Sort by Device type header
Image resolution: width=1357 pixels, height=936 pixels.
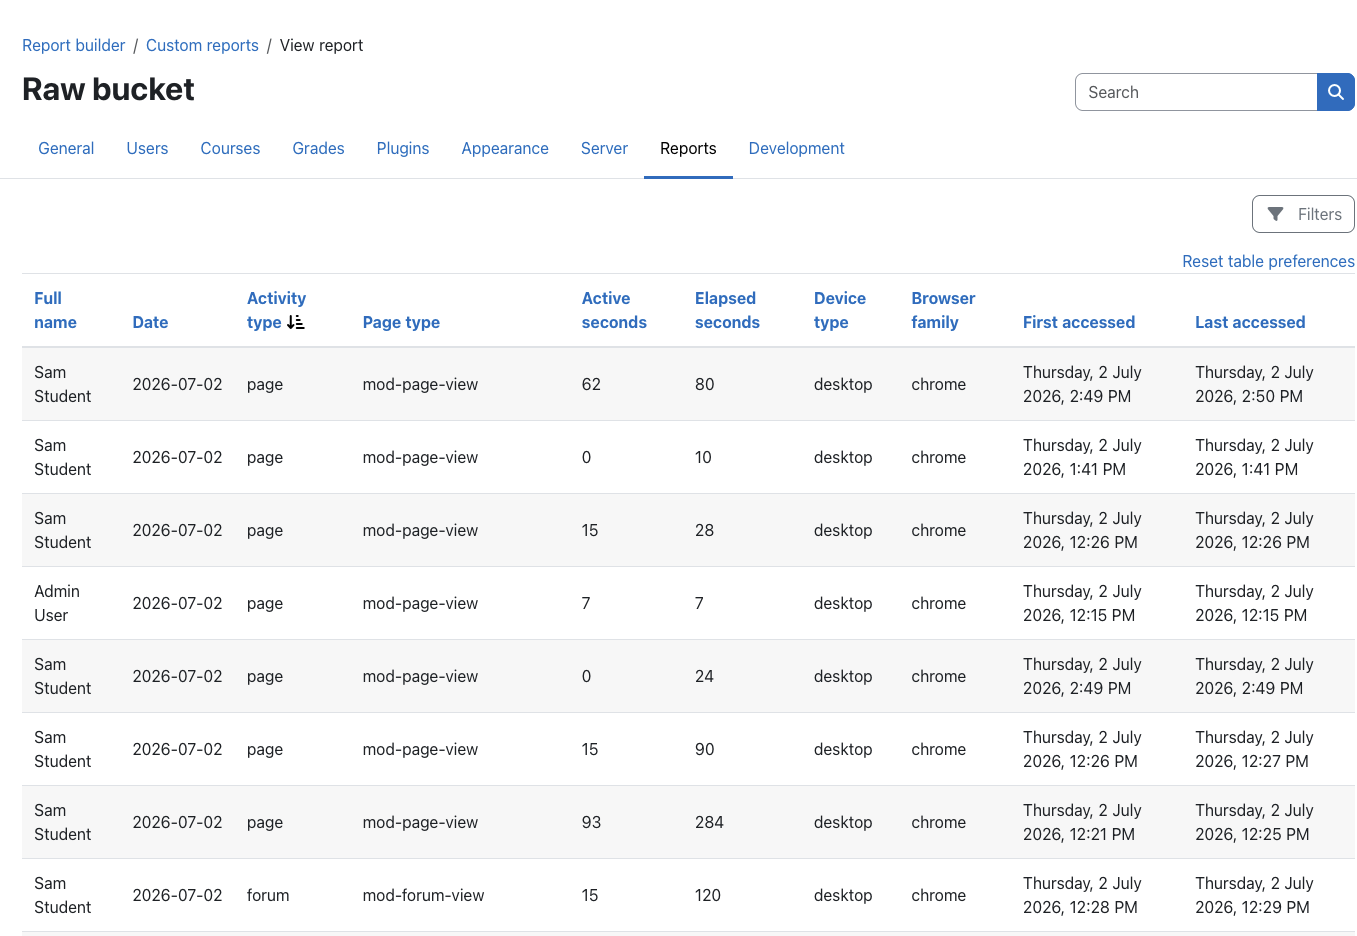840,310
